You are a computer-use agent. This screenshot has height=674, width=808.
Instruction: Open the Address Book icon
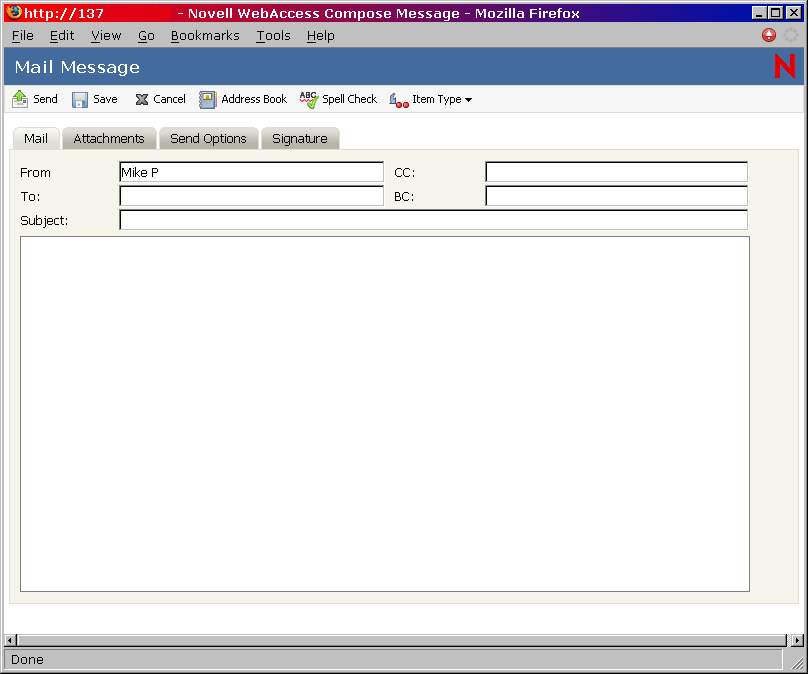coord(208,99)
